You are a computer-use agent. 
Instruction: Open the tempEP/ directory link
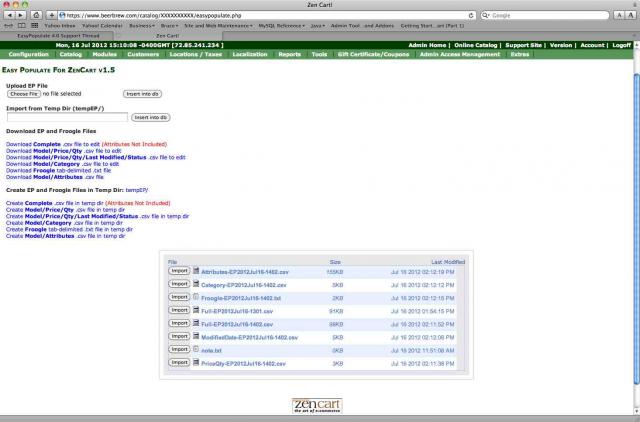pyautogui.click(x=137, y=190)
